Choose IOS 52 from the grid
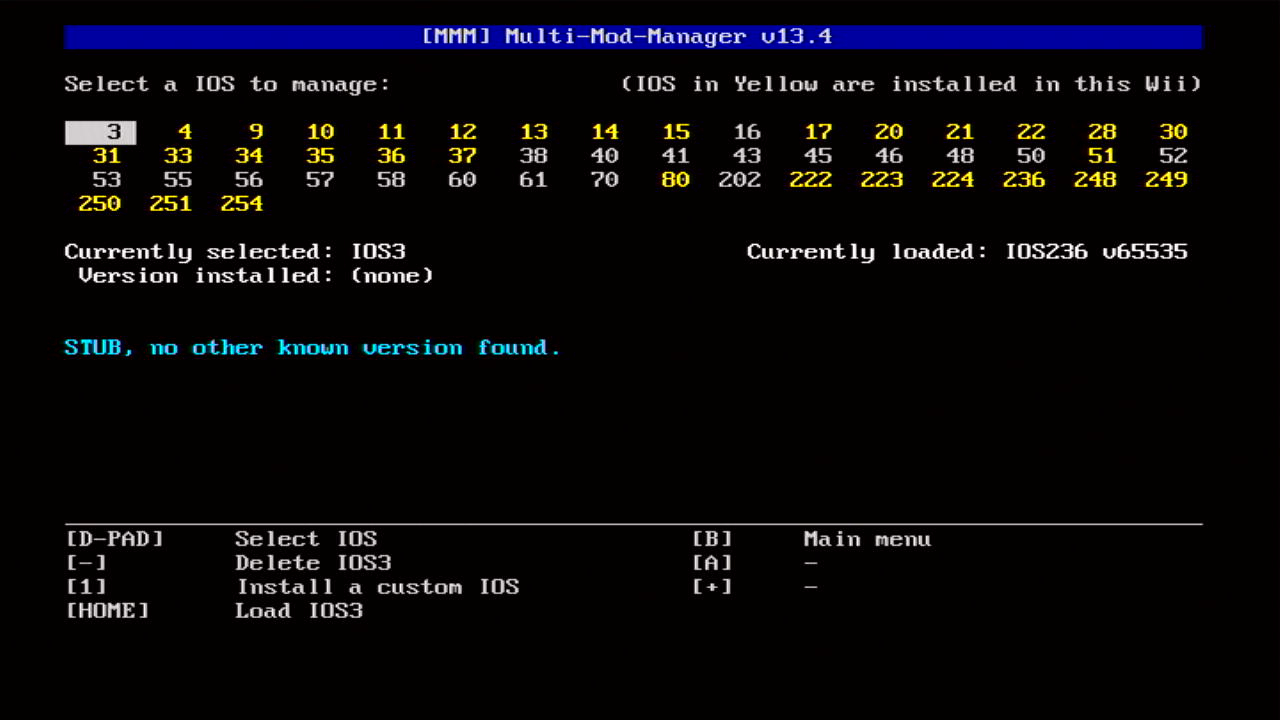 point(1173,156)
